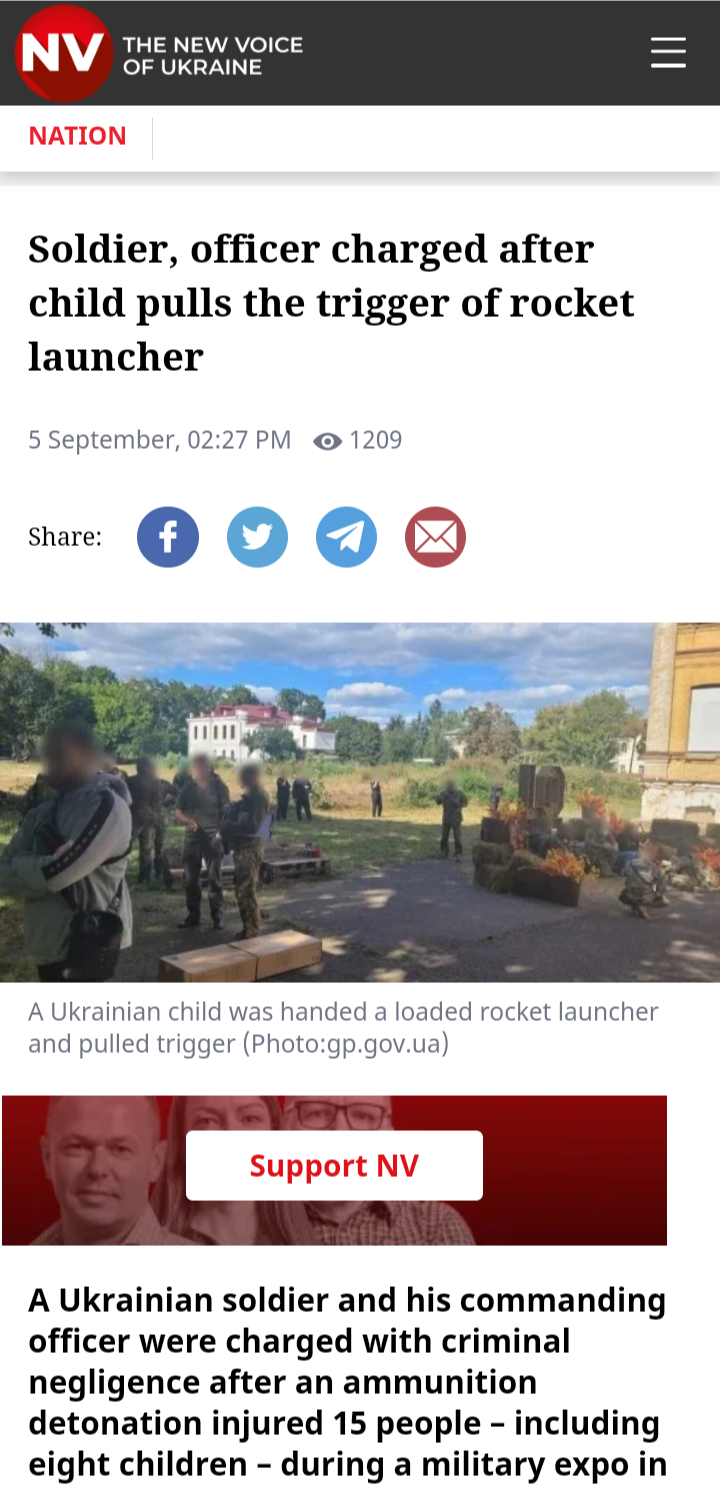
Task: Click the eye views icon
Action: tap(327, 441)
